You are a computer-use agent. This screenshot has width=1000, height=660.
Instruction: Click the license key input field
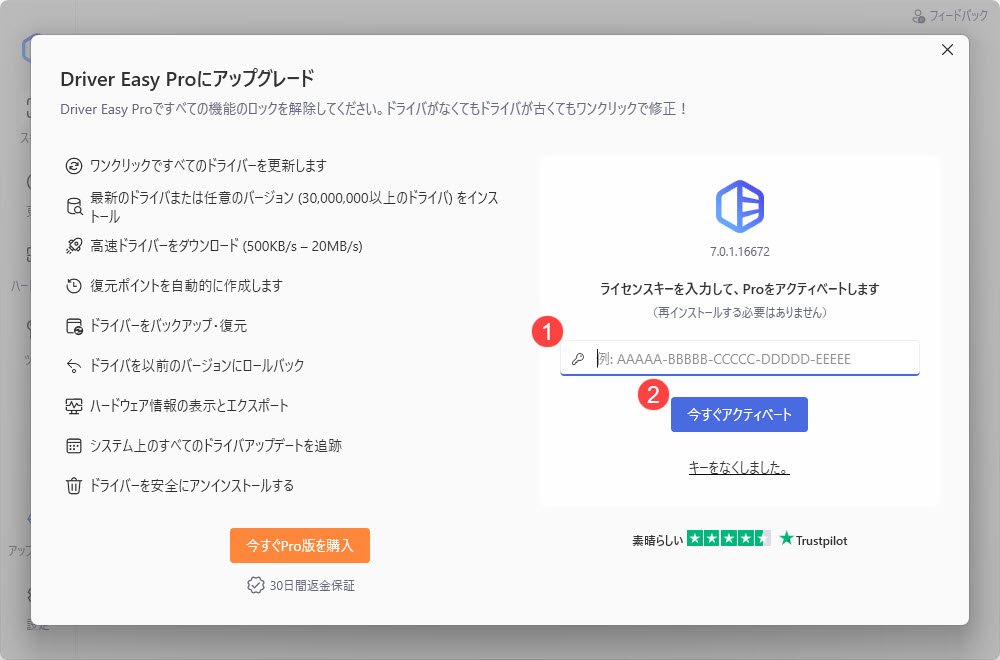coord(740,358)
